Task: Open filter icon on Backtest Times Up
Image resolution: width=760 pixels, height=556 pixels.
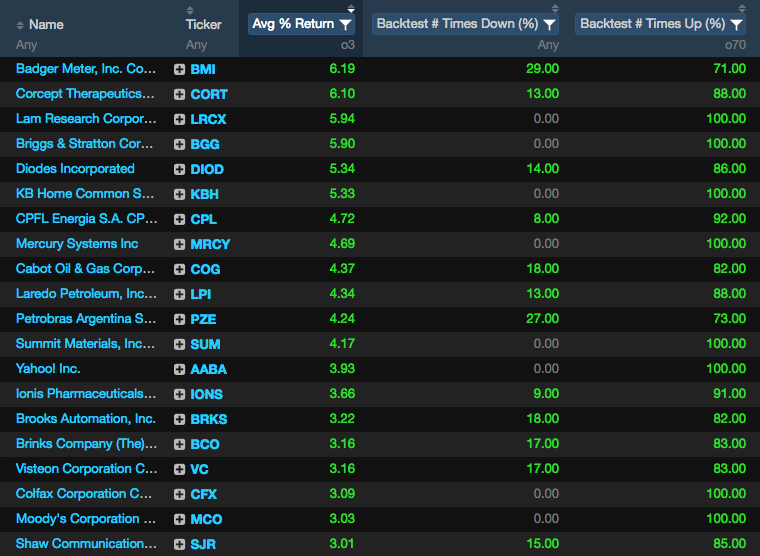Action: [x=736, y=24]
